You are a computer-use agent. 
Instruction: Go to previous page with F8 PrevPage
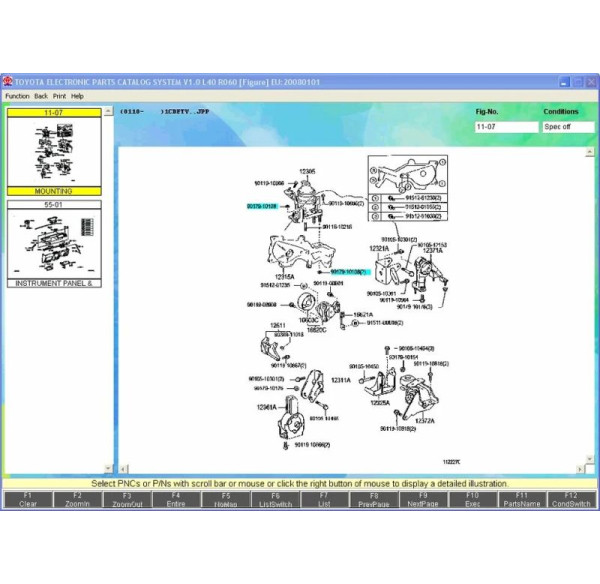click(373, 499)
